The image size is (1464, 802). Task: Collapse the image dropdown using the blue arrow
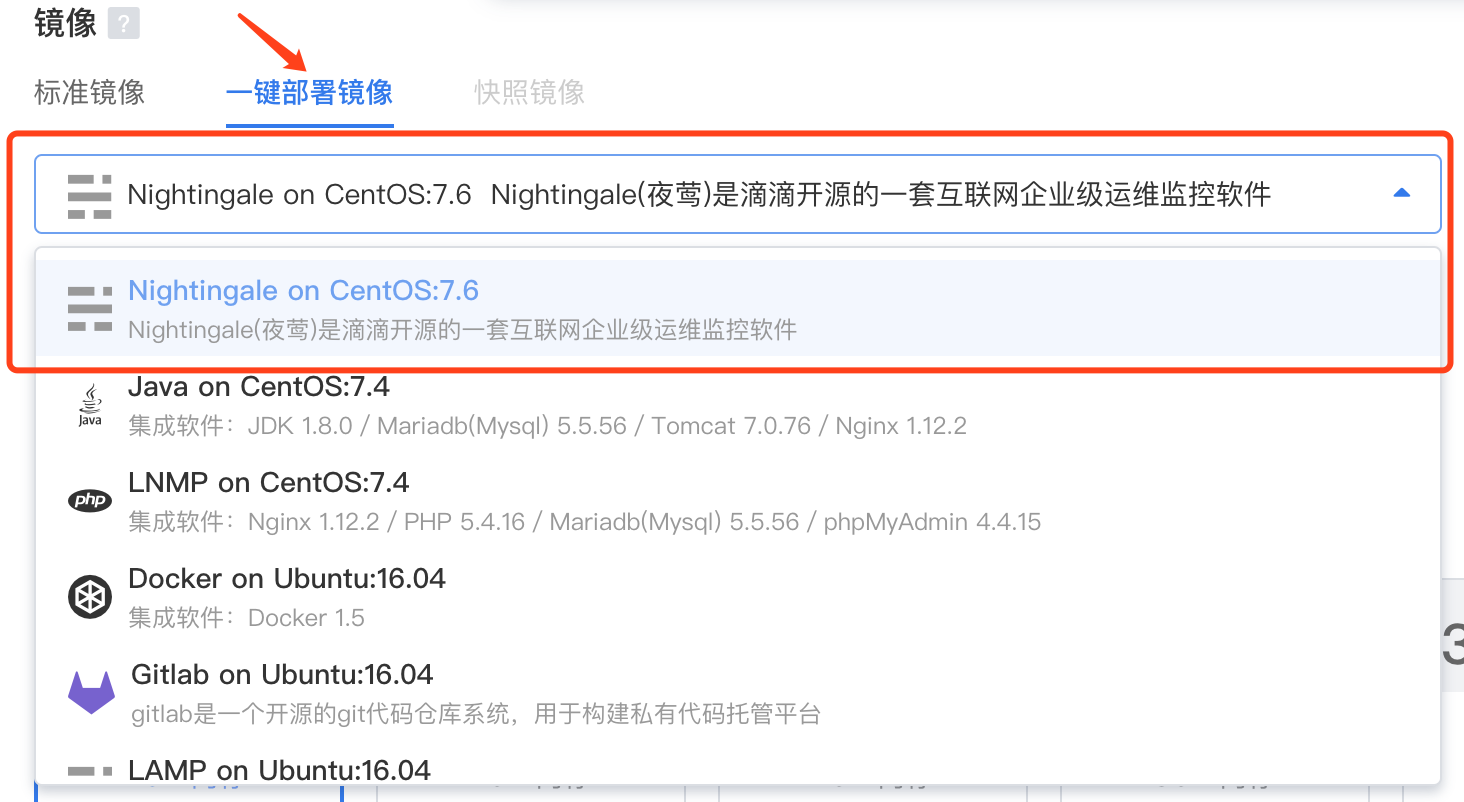coord(1401,194)
